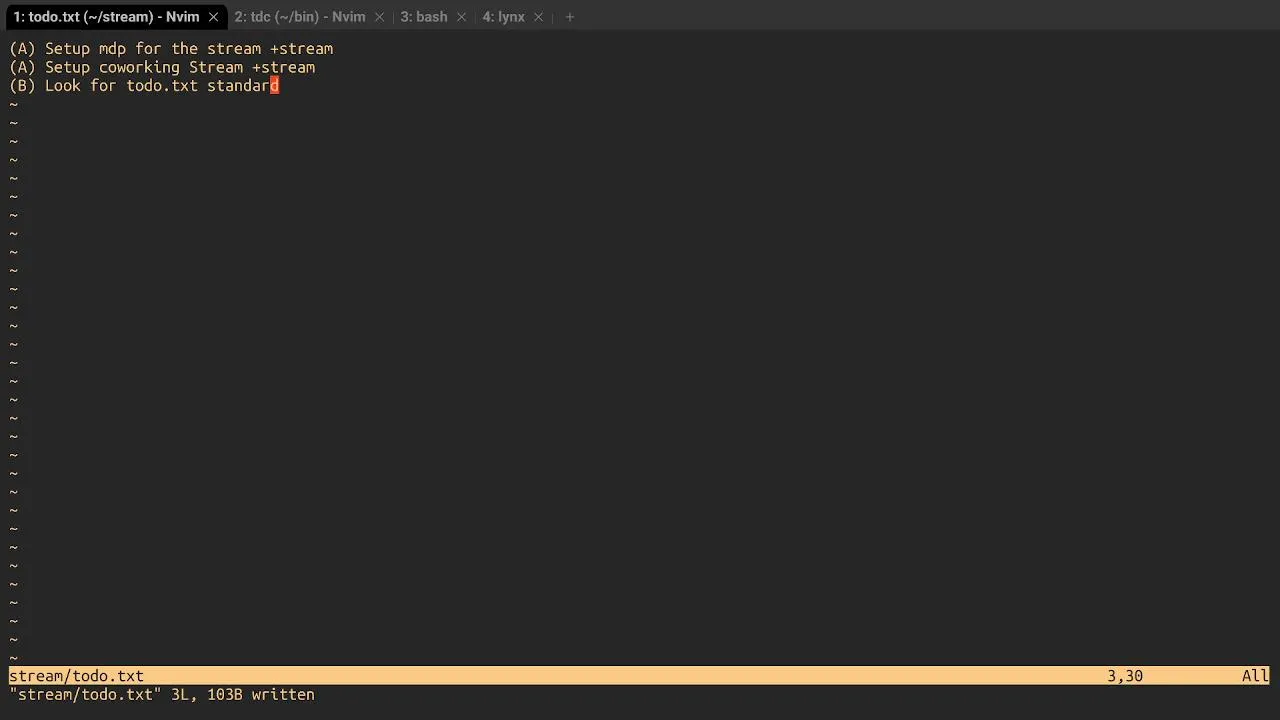
Task: Close the bash tab
Action: pyautogui.click(x=461, y=17)
